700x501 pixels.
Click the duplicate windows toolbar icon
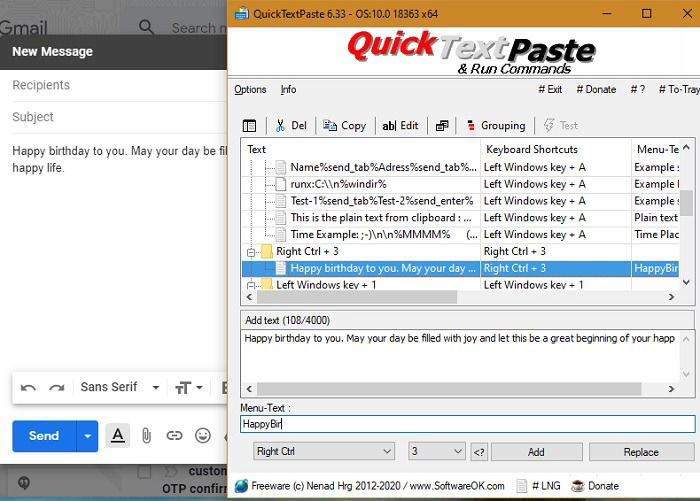click(x=442, y=125)
